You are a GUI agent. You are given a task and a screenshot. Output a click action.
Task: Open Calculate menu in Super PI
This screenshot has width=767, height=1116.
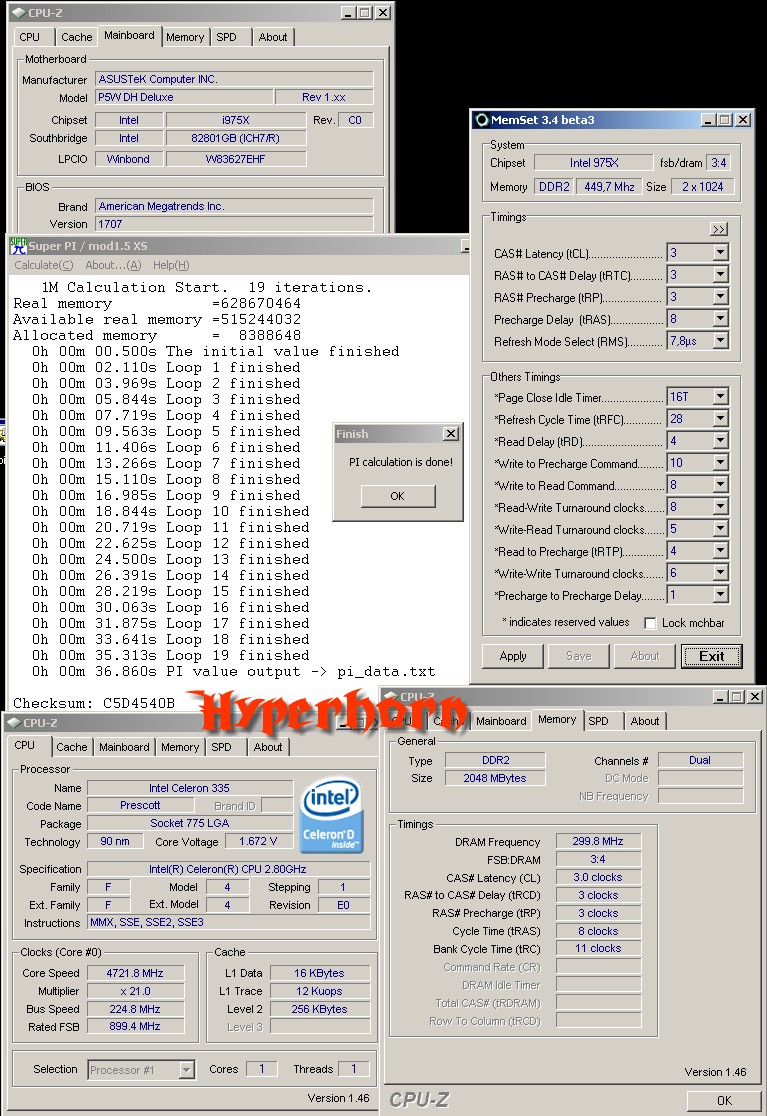tap(43, 265)
